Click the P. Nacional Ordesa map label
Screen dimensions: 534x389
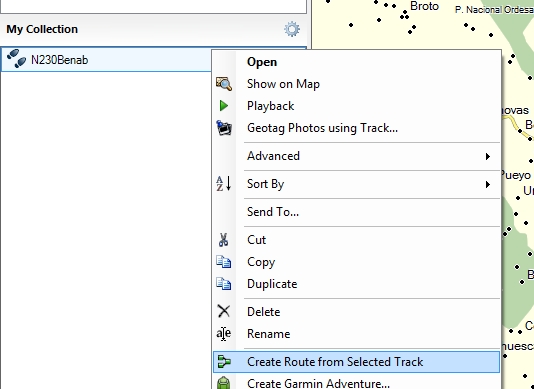coord(494,10)
